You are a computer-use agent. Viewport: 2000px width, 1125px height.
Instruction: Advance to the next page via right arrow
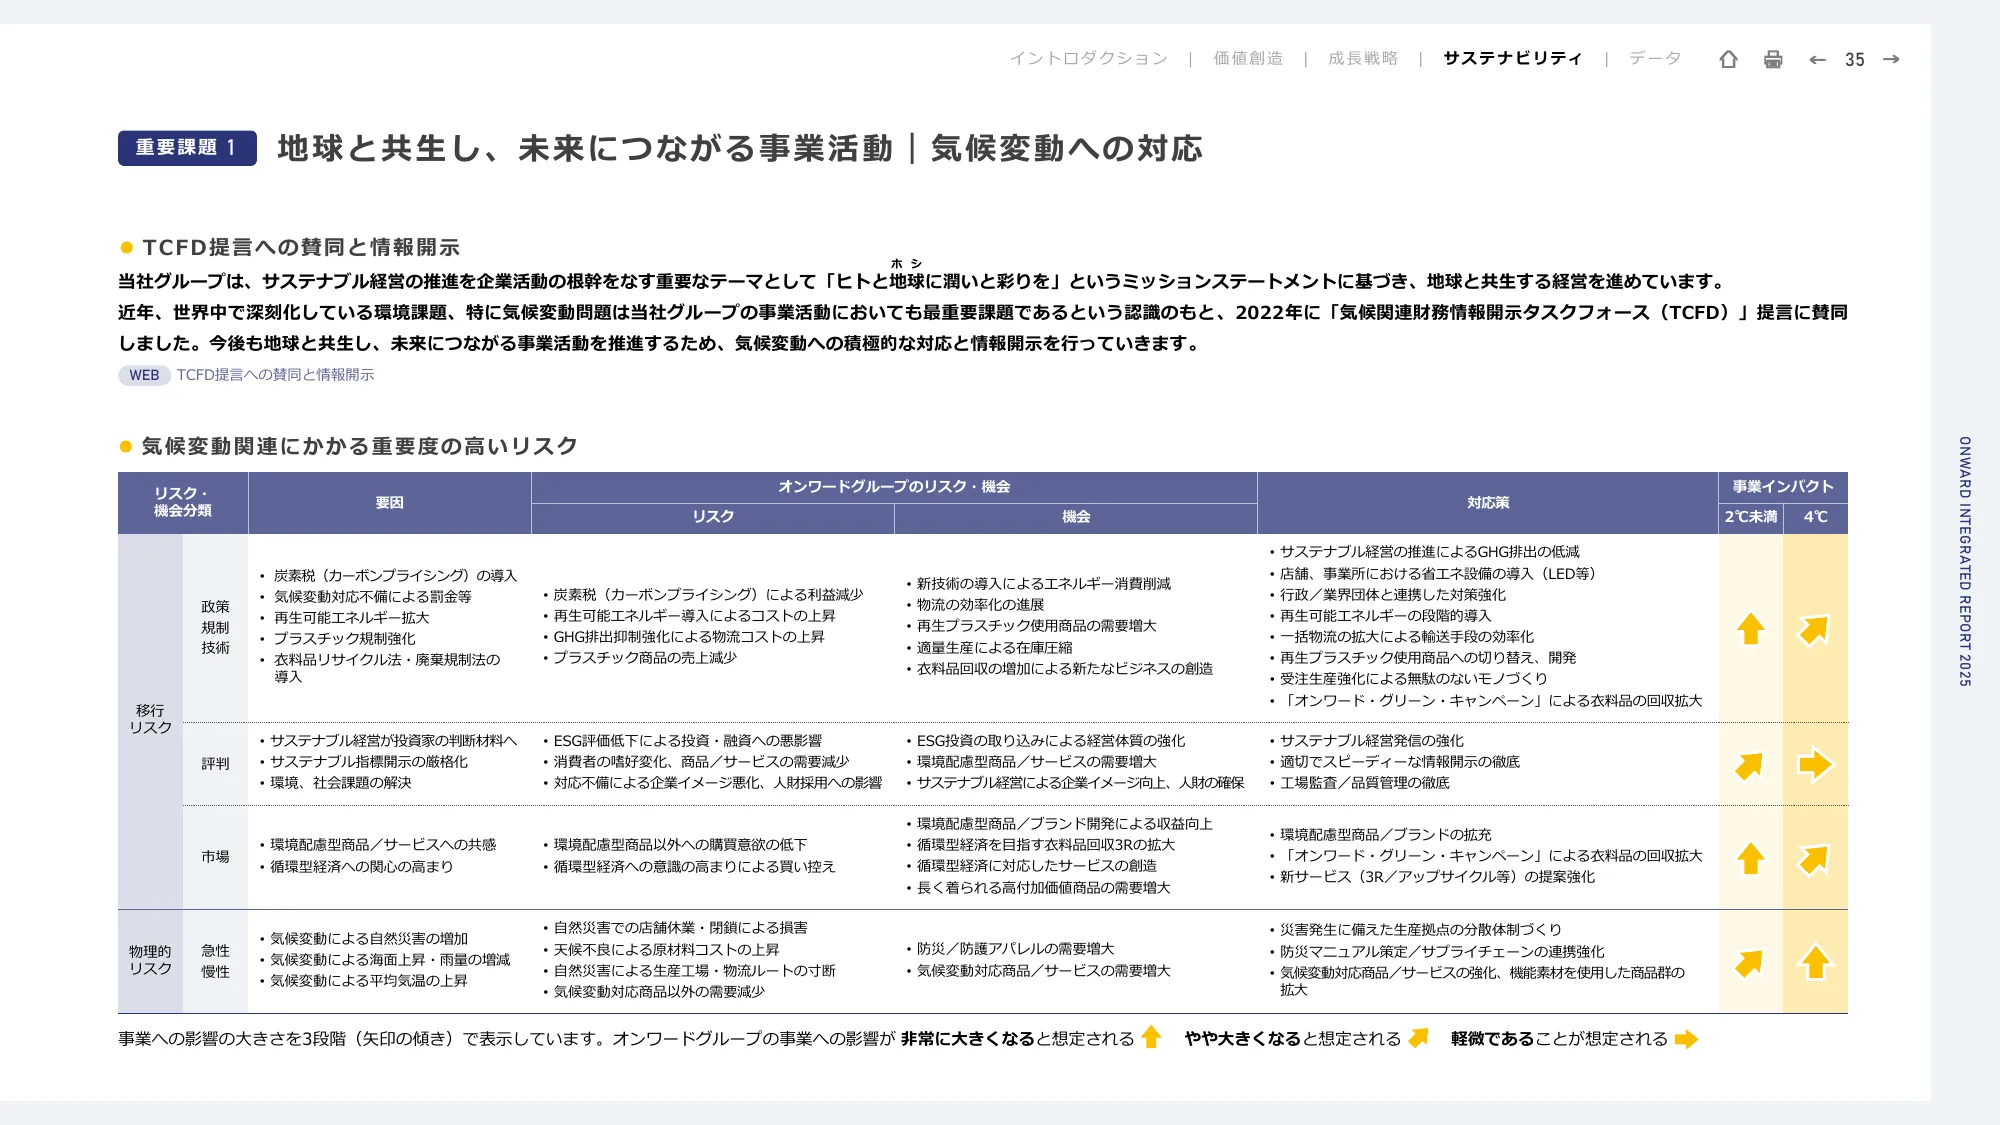(x=1889, y=60)
